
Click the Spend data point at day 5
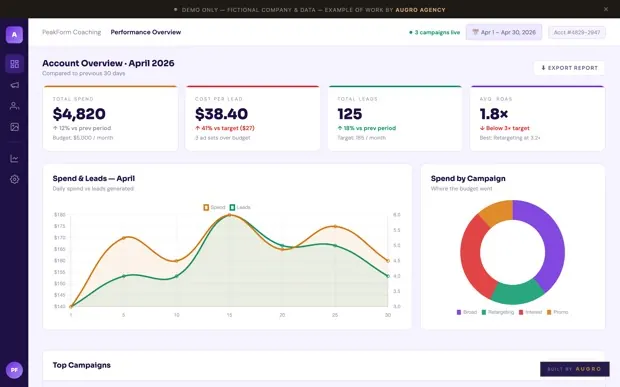[x=124, y=238]
